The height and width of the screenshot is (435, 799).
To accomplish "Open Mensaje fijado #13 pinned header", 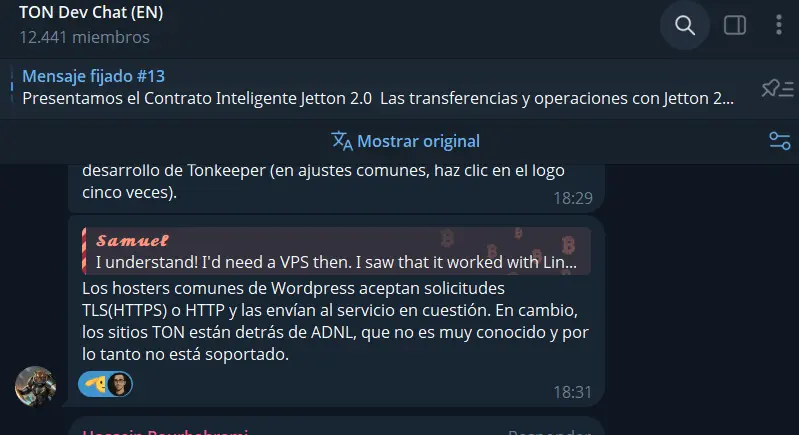I will pos(93,76).
